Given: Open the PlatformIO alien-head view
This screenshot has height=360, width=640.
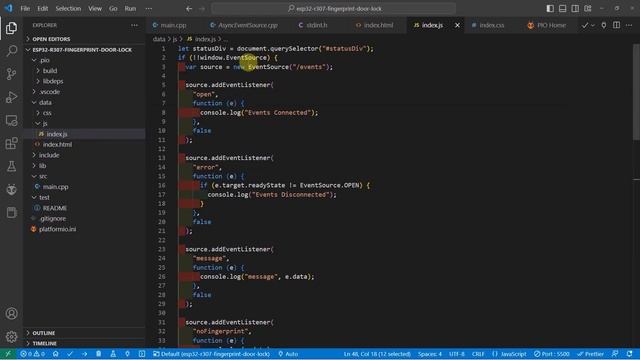Looking at the screenshot, I should point(11,189).
